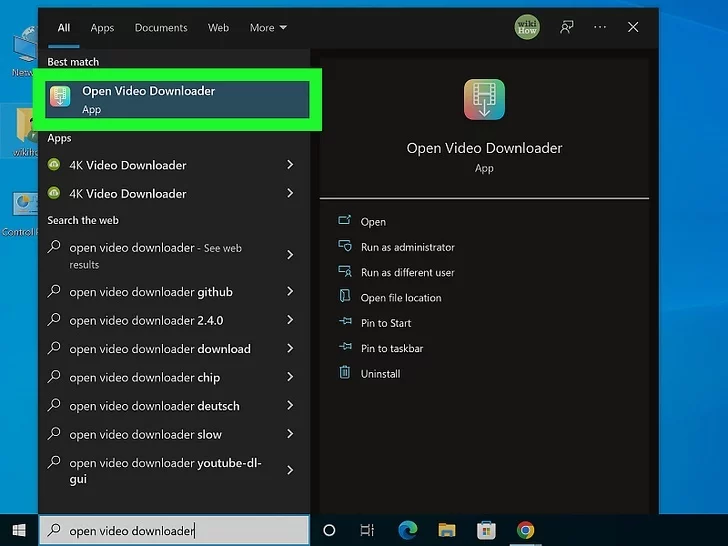
Task: Expand arrow beside the slow suggestion
Action: [x=290, y=434]
